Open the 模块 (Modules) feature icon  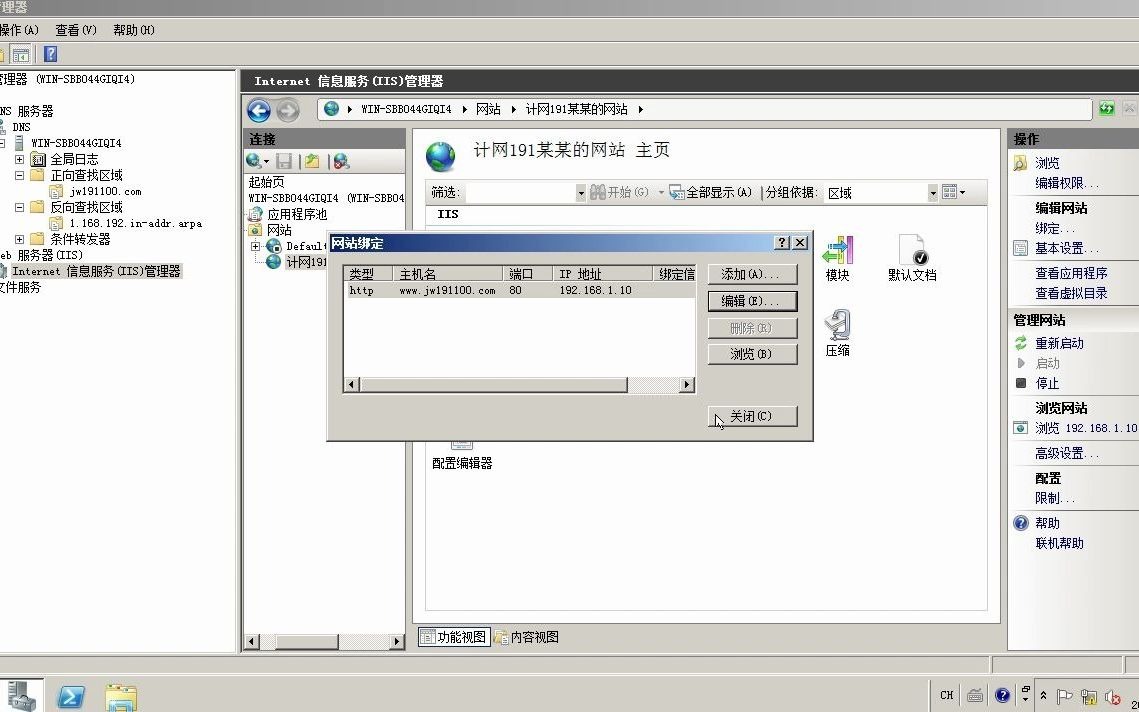tap(838, 259)
